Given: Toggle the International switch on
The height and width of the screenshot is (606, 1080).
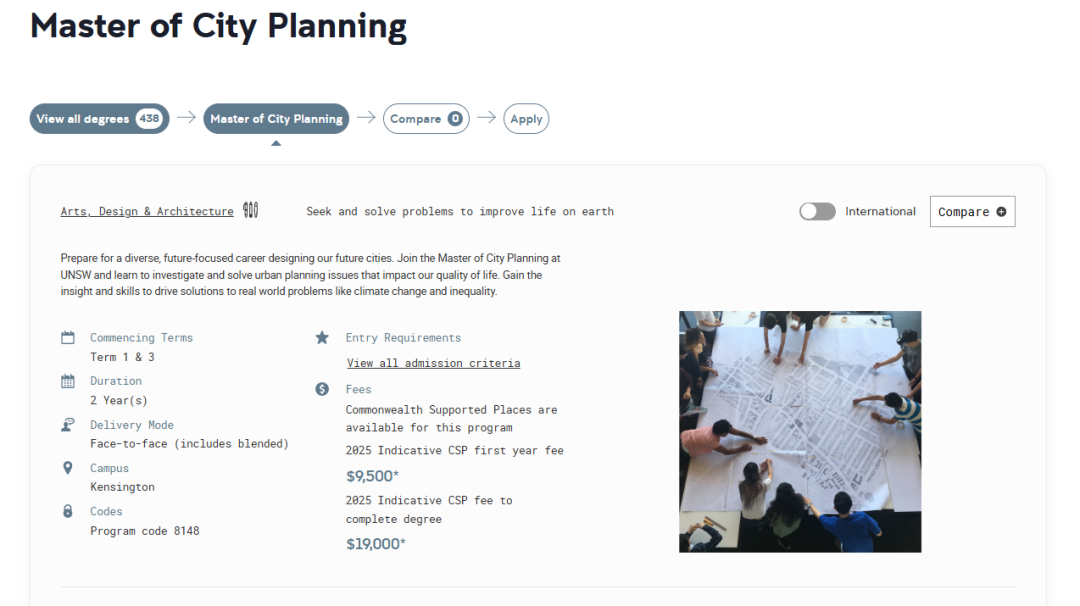Looking at the screenshot, I should tap(817, 211).
